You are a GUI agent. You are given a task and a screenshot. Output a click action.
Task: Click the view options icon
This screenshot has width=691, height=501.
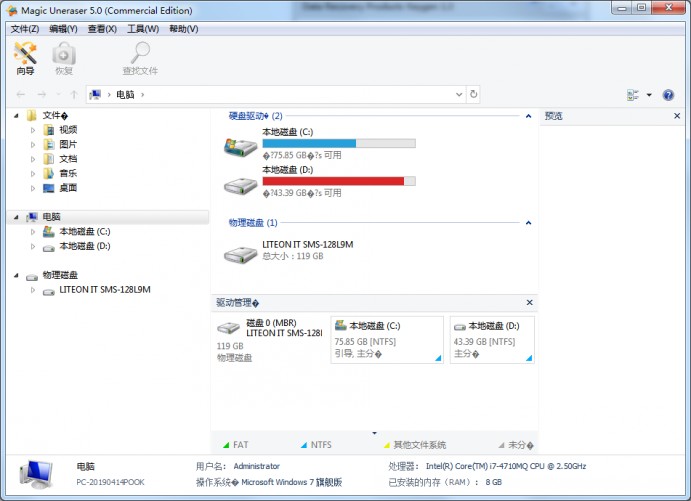point(633,95)
